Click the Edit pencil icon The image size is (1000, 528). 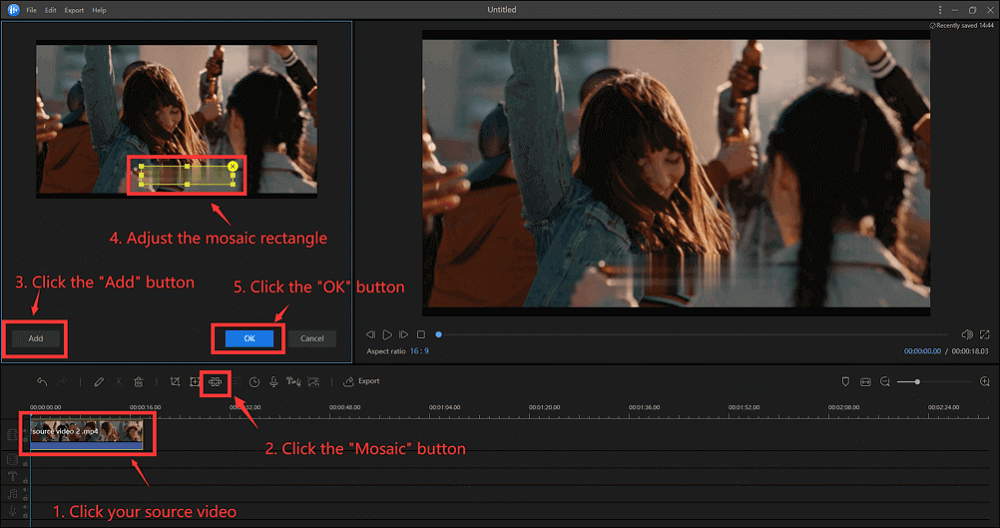pos(99,381)
